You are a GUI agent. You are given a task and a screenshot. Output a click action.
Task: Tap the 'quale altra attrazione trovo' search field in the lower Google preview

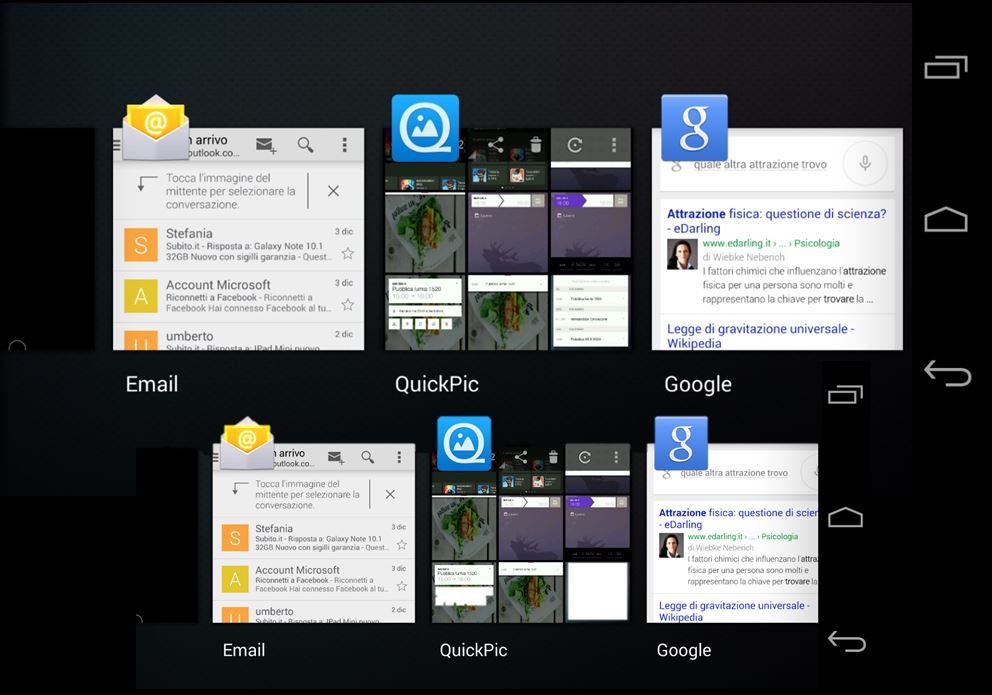(734, 473)
